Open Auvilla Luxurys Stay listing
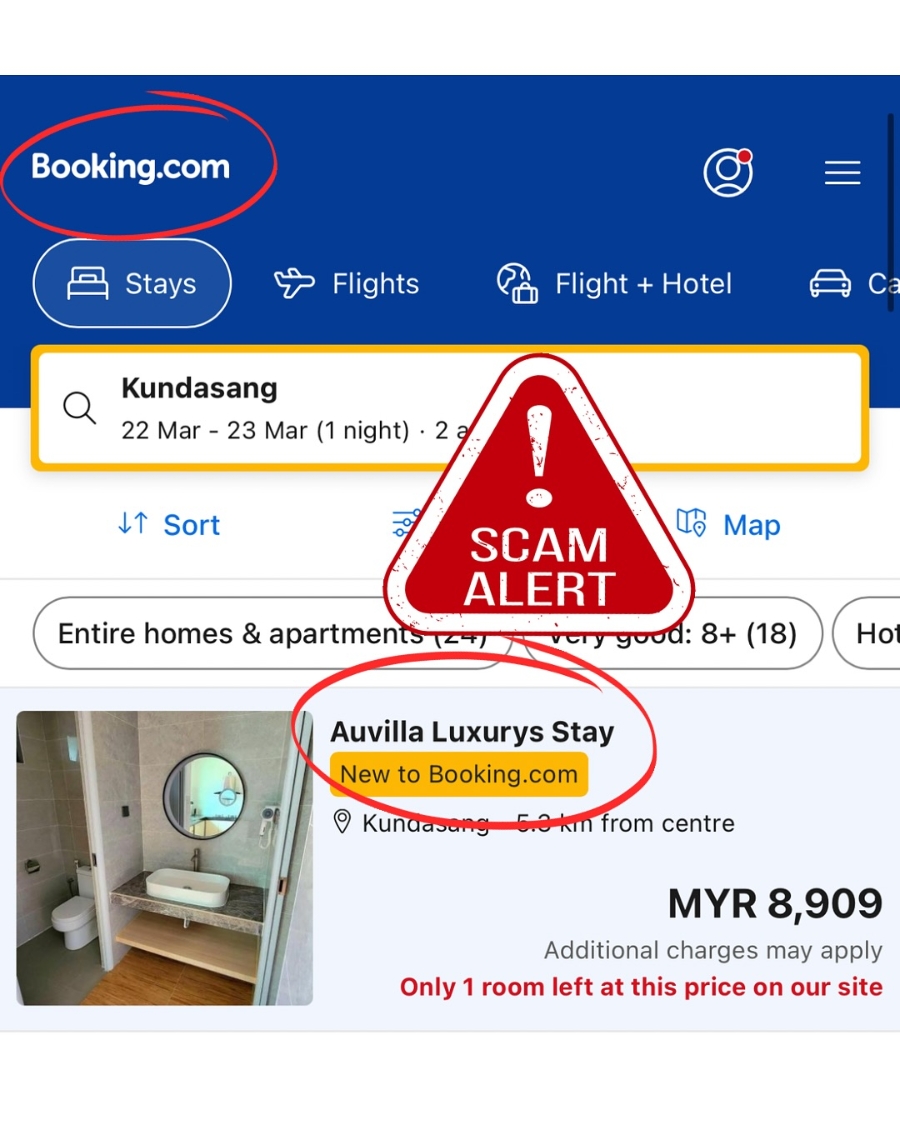This screenshot has height=1125, width=900. (x=472, y=732)
